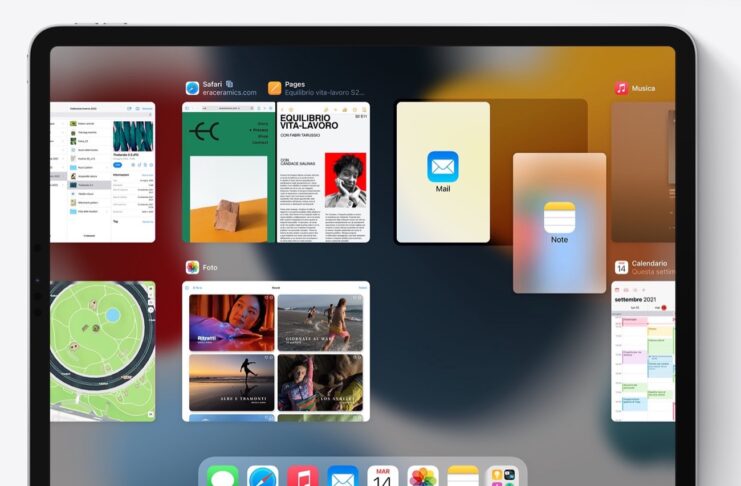Switch to the Files app card

(x=103, y=173)
